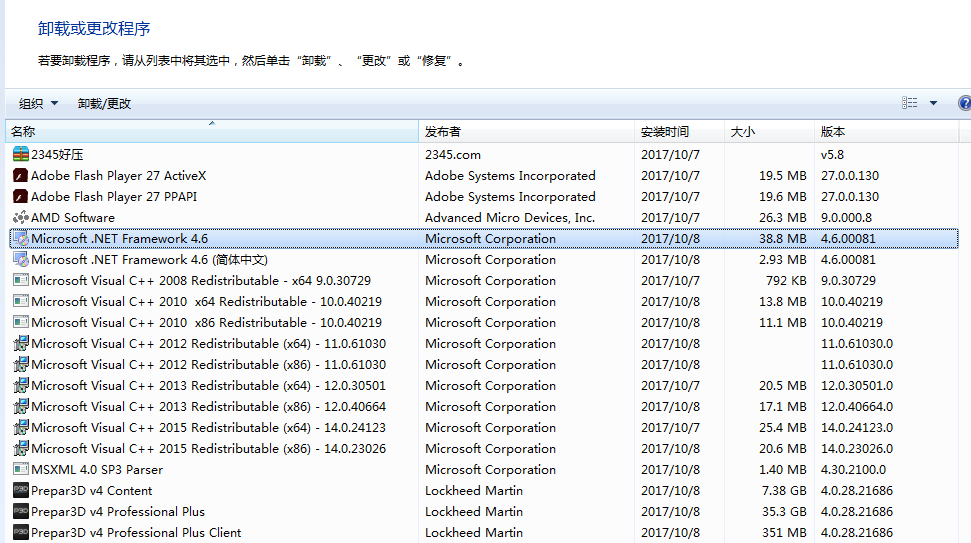This screenshot has height=543, width=971.
Task: Click the Microsoft .NET Framework 4.6 icon
Action: click(x=20, y=238)
